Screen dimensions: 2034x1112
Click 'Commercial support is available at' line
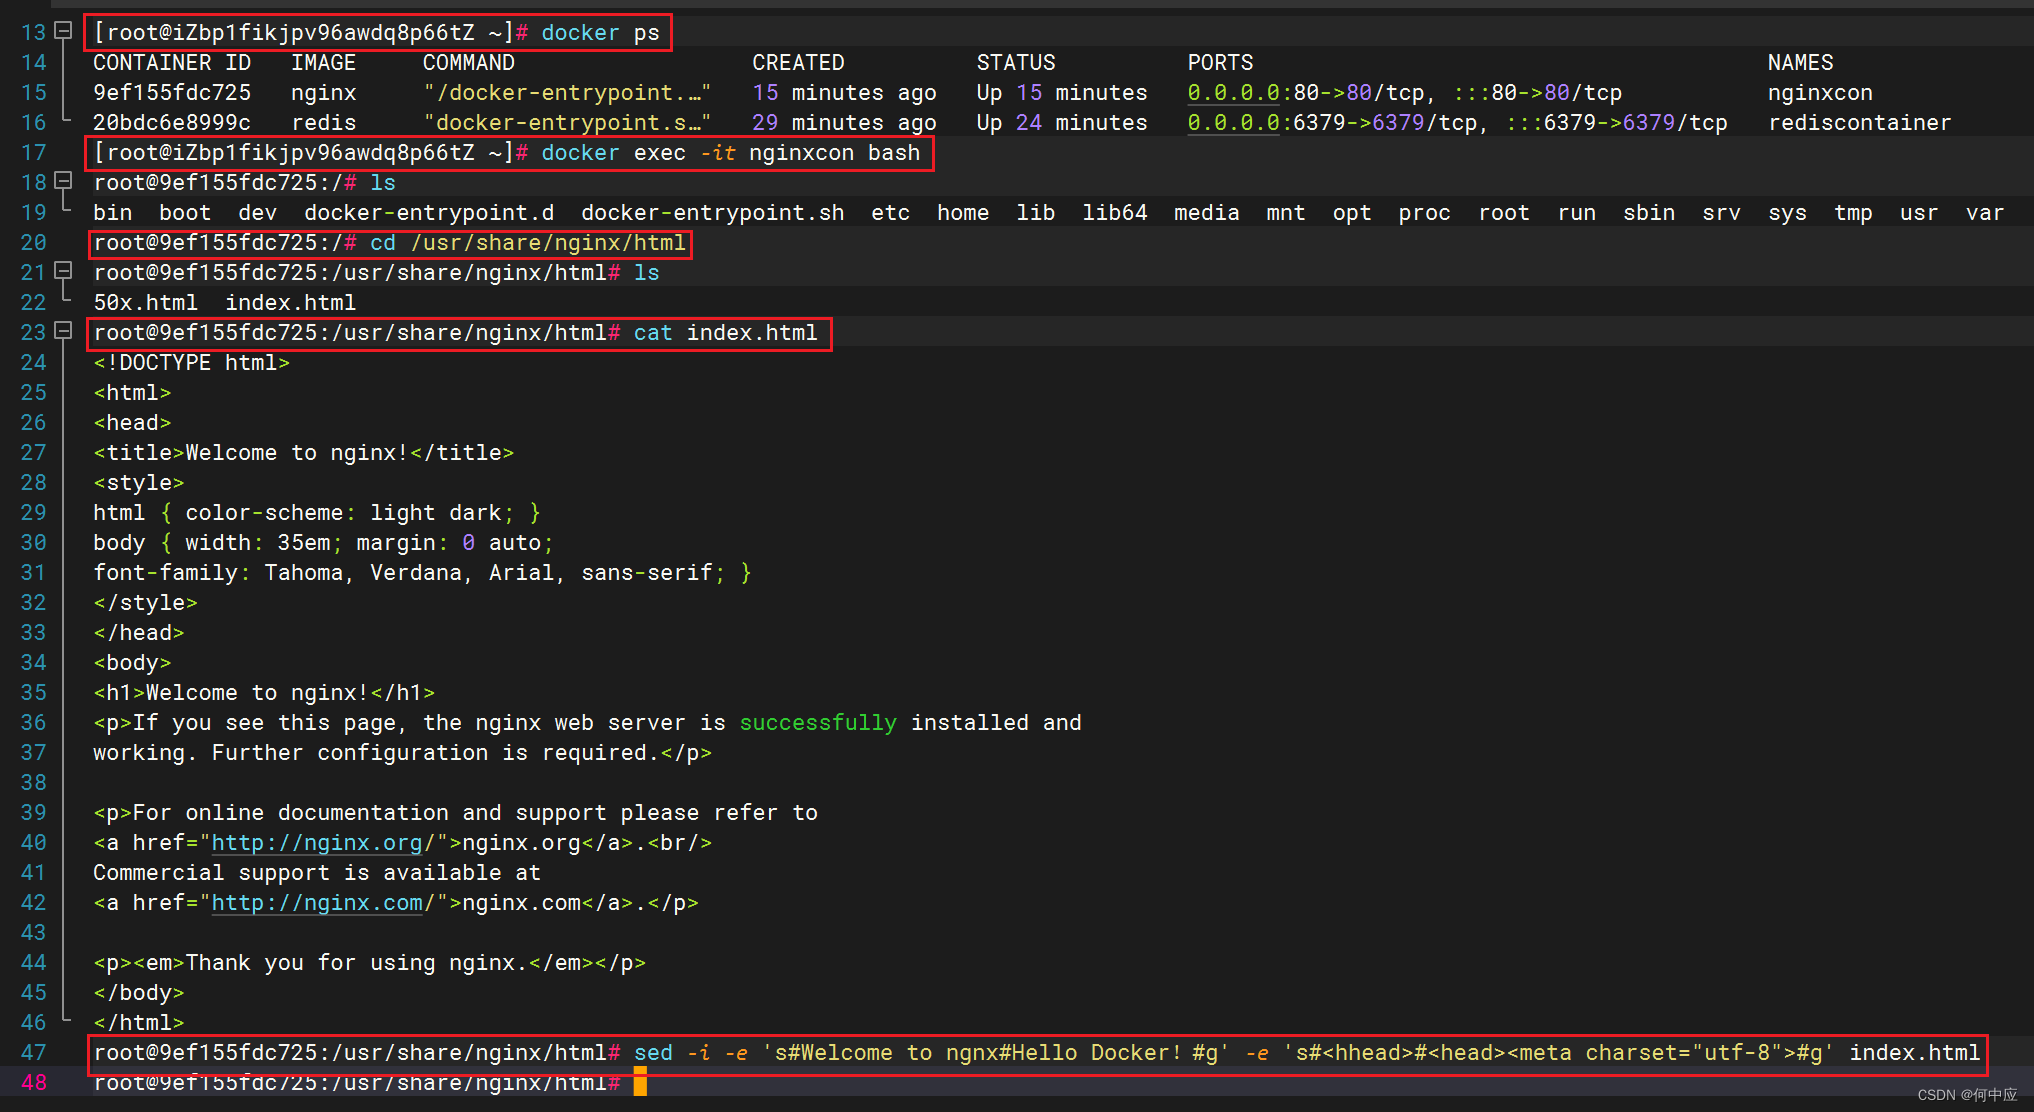click(x=317, y=873)
